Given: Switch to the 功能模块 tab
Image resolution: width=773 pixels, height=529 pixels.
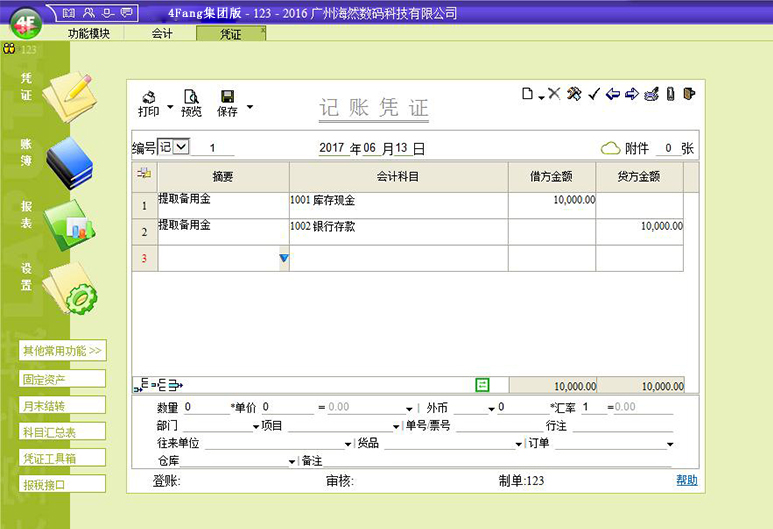Looking at the screenshot, I should (89, 34).
